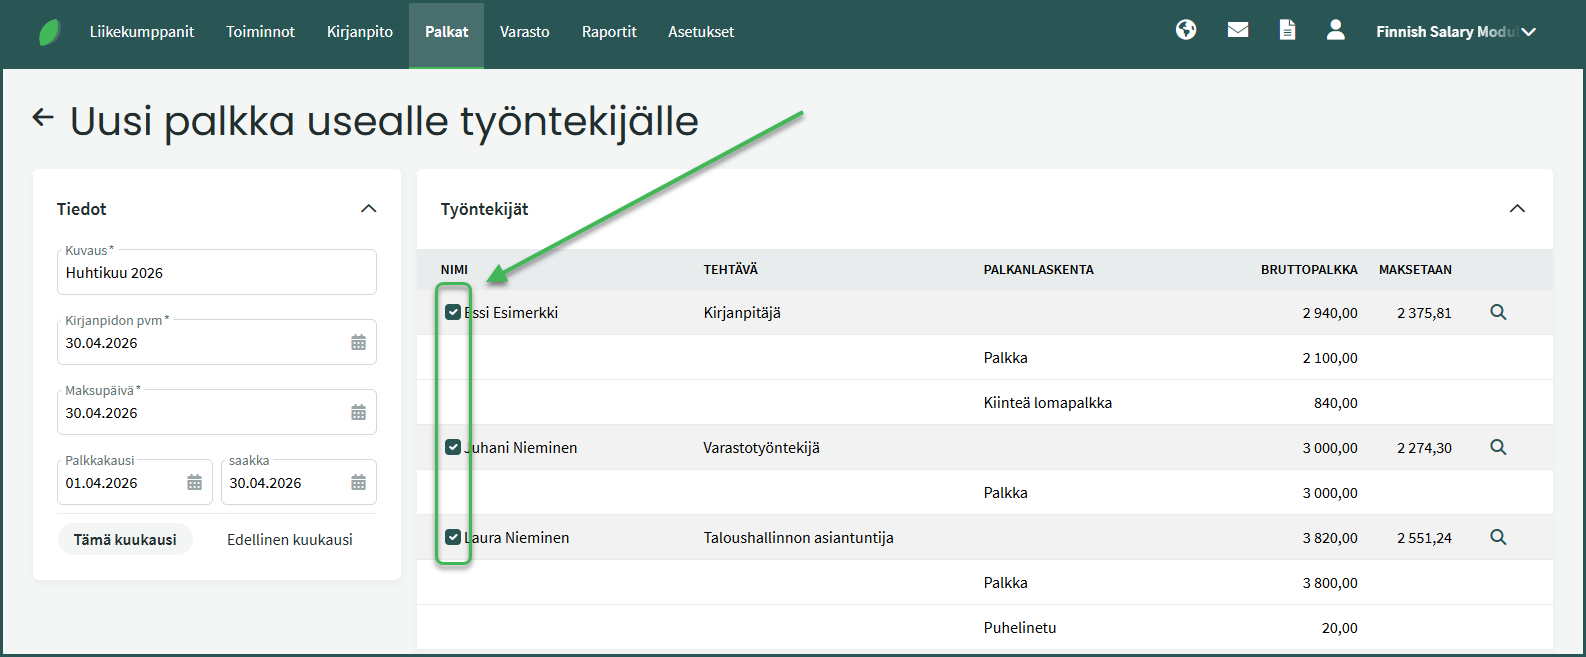
Task: Click the document icon in header
Action: pyautogui.click(x=1287, y=30)
